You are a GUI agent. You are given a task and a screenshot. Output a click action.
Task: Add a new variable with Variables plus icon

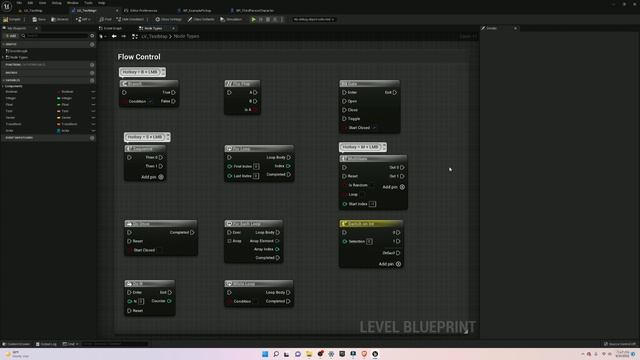(x=92, y=80)
